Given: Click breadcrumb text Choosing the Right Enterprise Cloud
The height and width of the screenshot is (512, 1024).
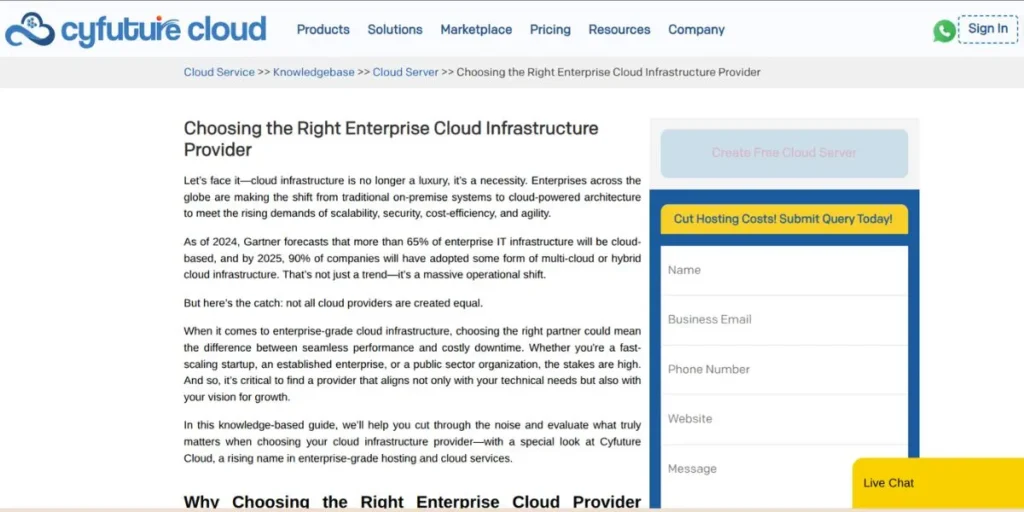Looking at the screenshot, I should 608,72.
